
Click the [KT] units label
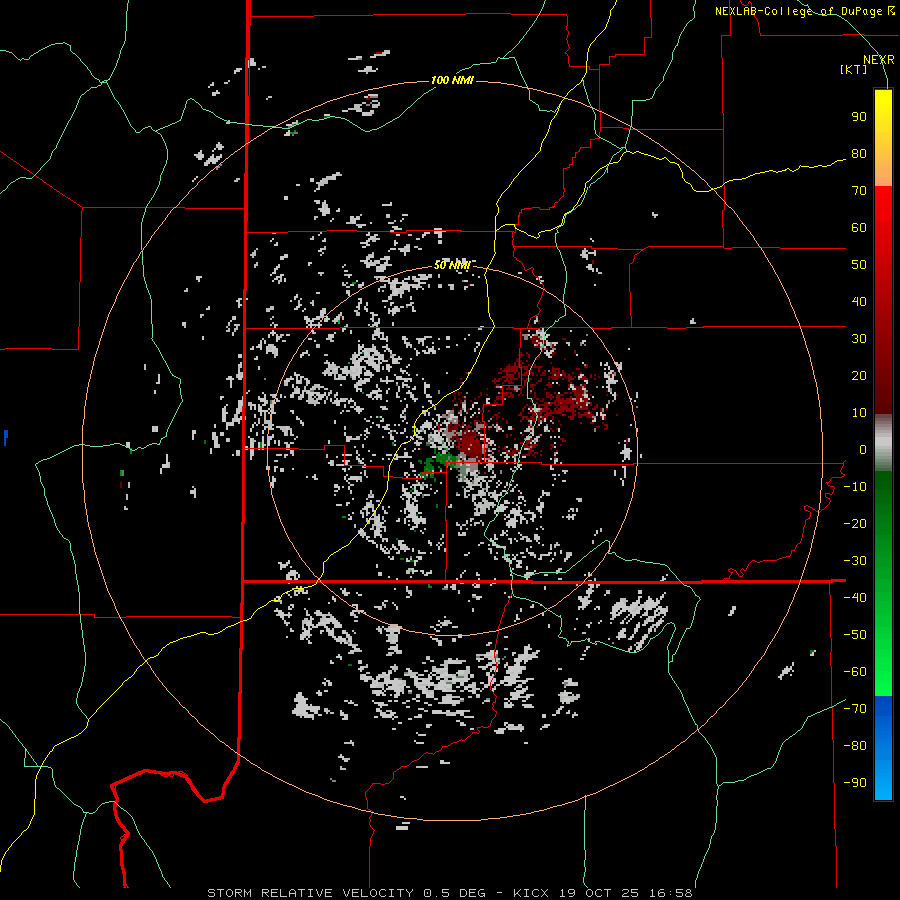coord(854,69)
